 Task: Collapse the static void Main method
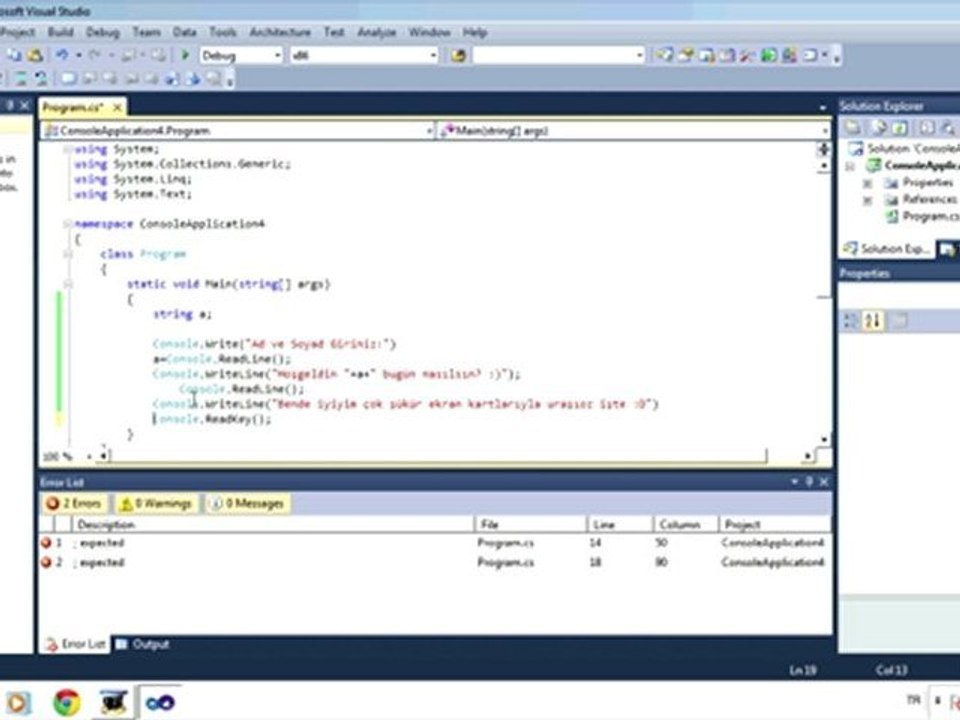click(x=67, y=284)
